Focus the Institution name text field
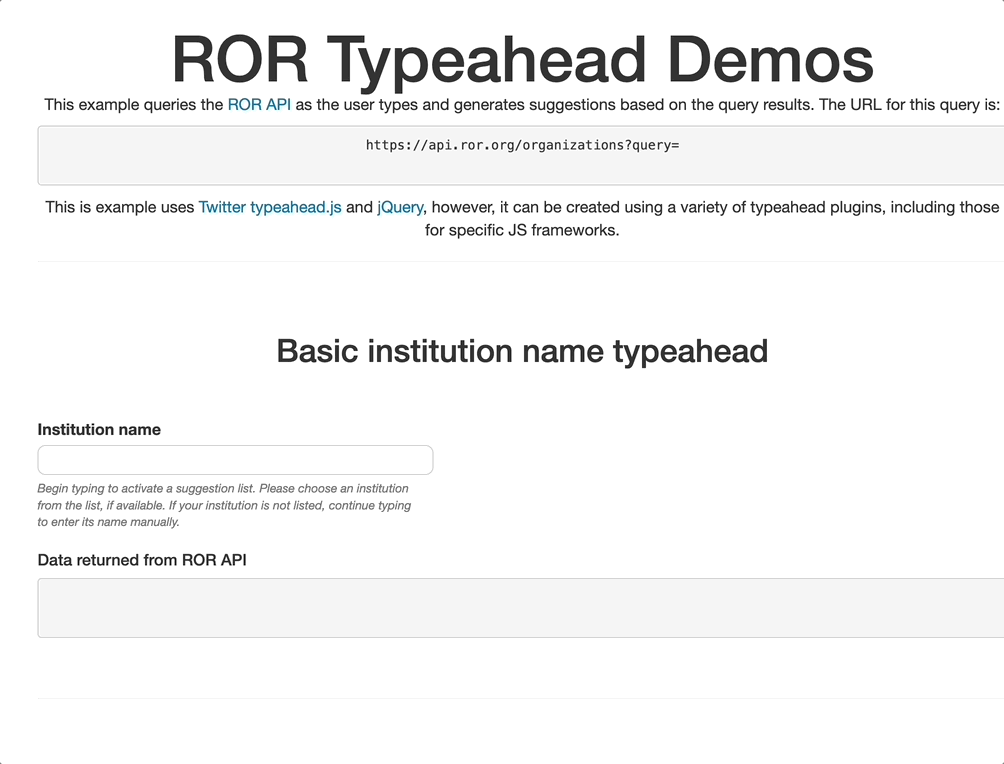 (235, 460)
